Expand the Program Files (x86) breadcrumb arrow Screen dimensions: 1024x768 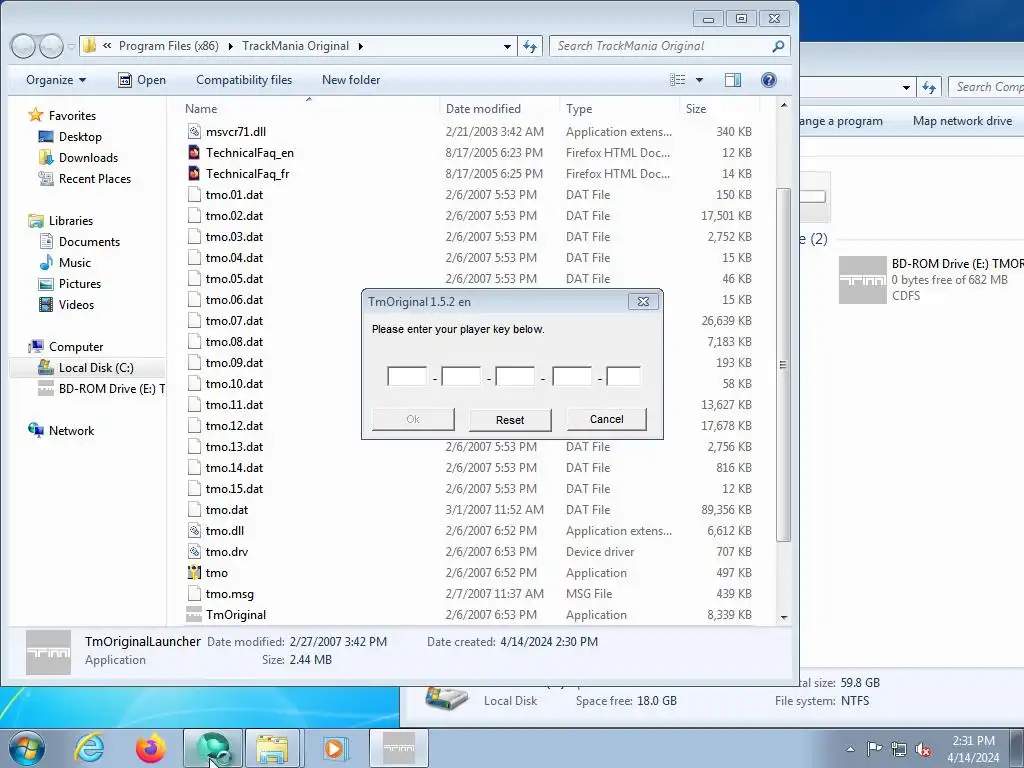[231, 46]
